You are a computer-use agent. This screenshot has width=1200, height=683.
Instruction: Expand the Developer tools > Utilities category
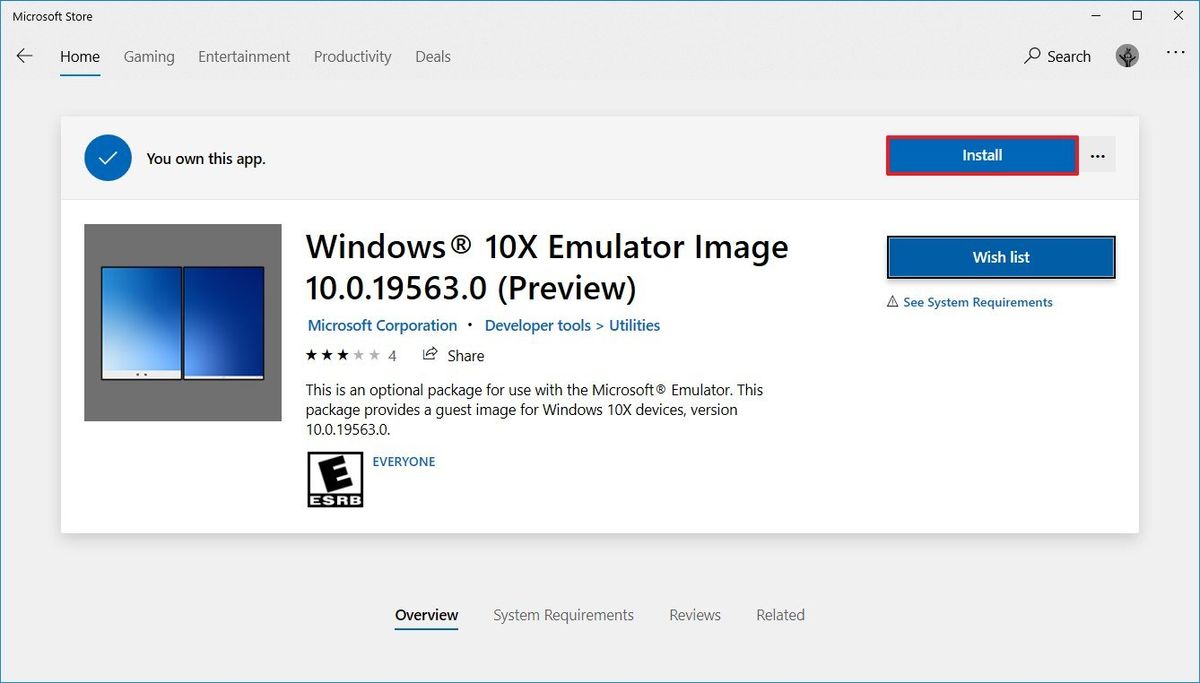tap(572, 325)
